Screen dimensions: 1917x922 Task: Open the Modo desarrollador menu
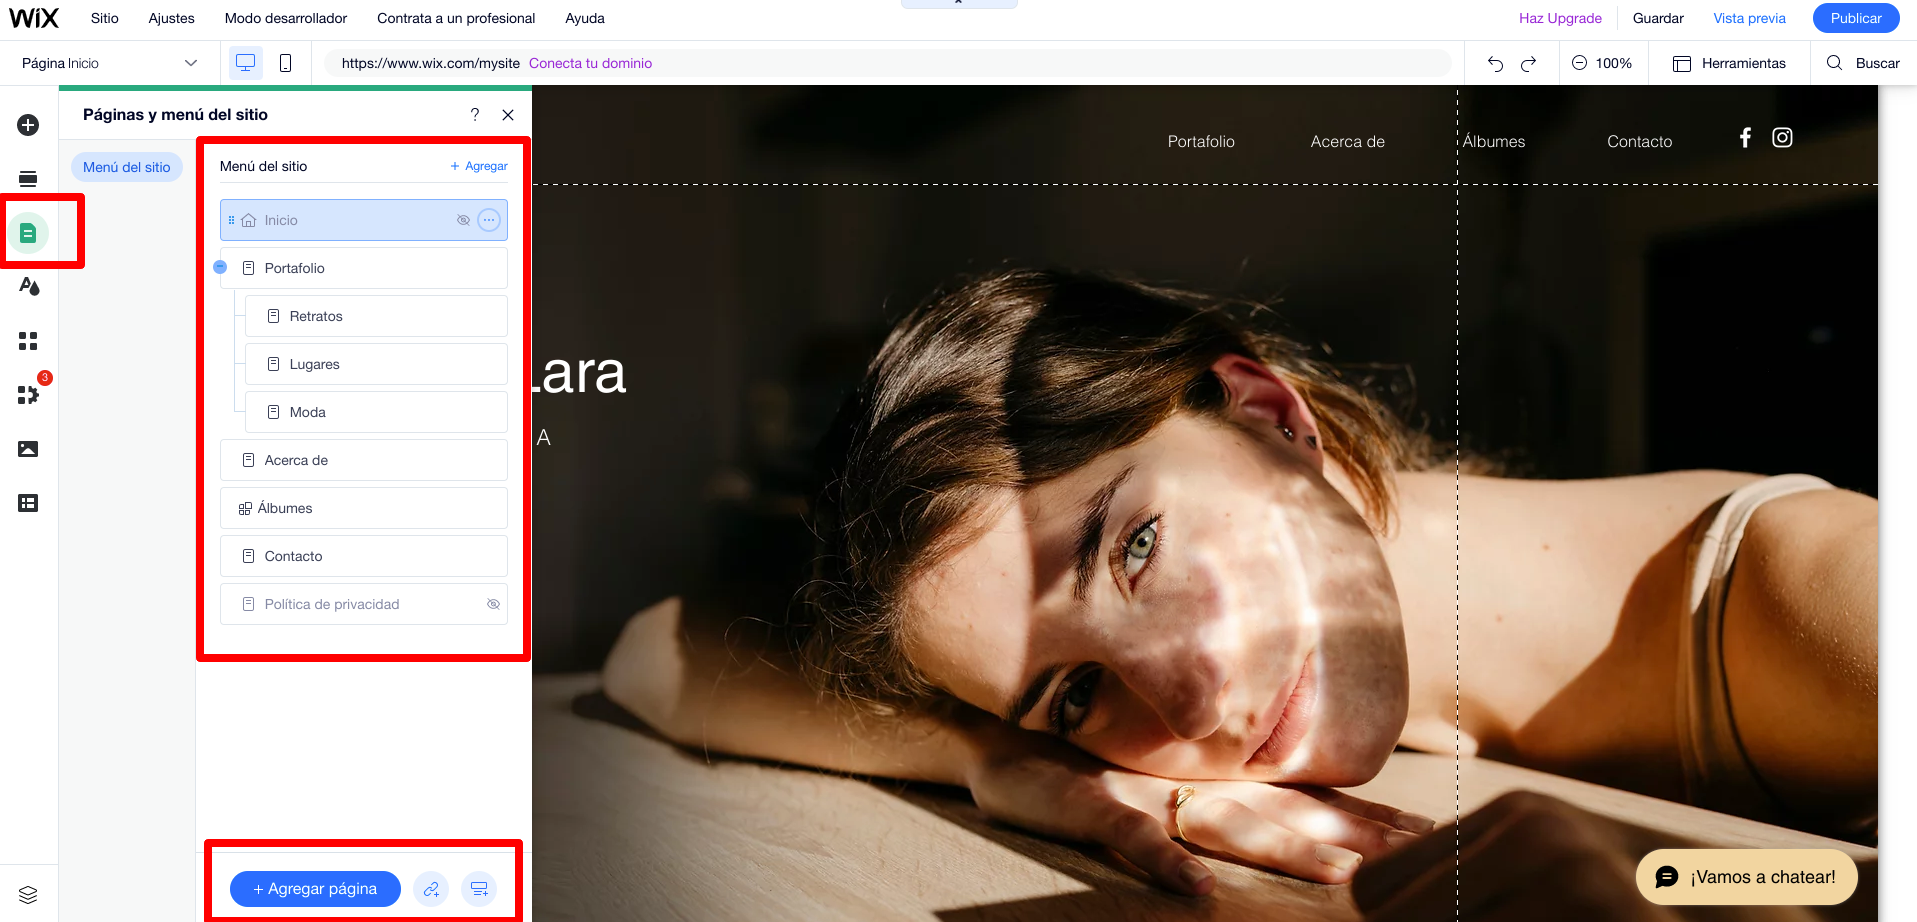285,18
